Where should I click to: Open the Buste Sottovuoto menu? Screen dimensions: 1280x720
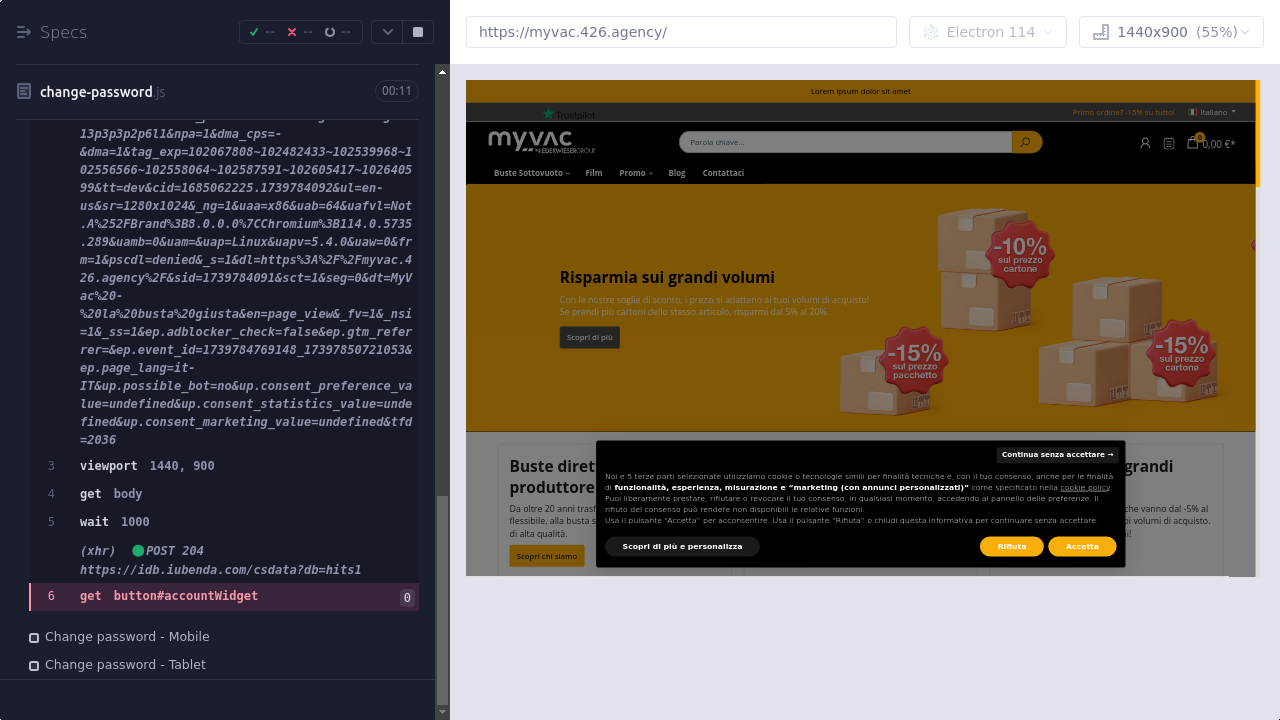[531, 173]
